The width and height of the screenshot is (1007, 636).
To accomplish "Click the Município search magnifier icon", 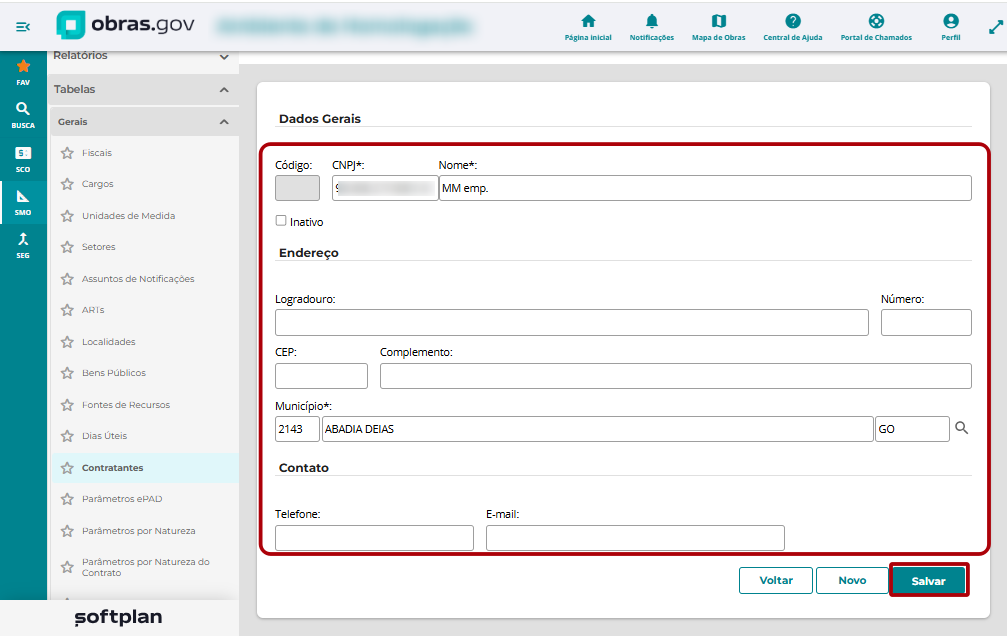I will point(961,428).
